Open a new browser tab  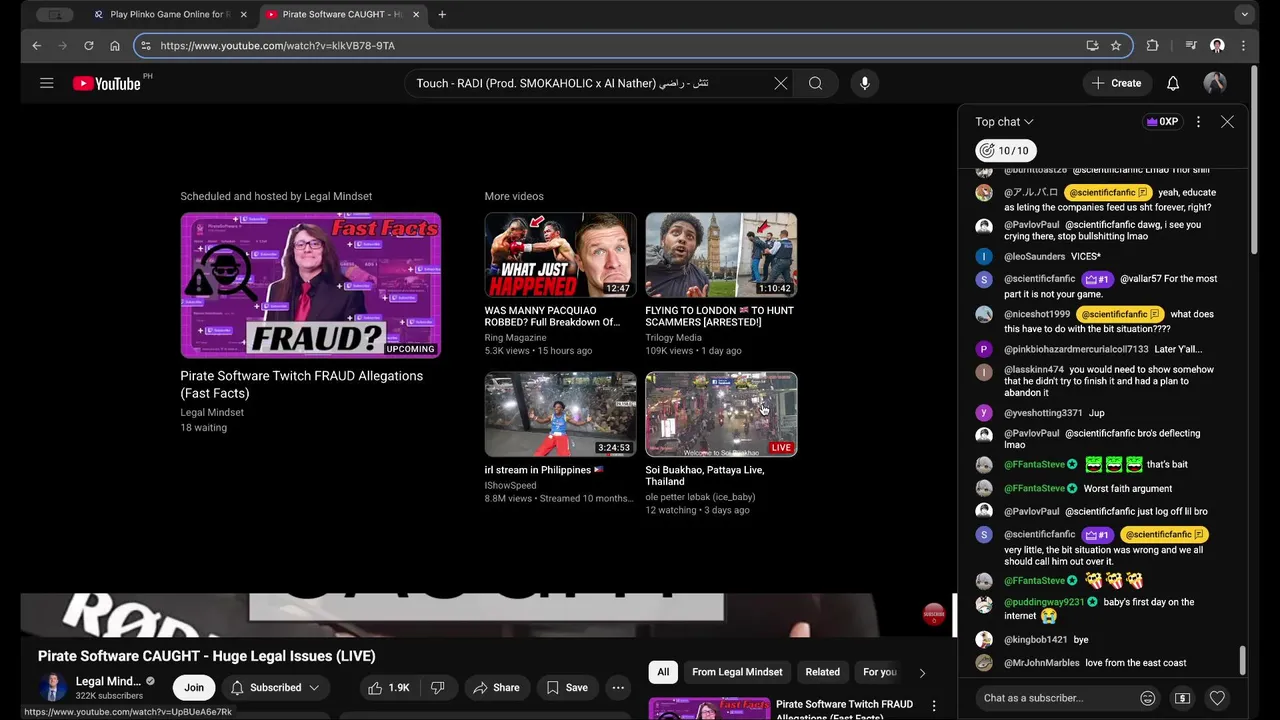(x=442, y=15)
